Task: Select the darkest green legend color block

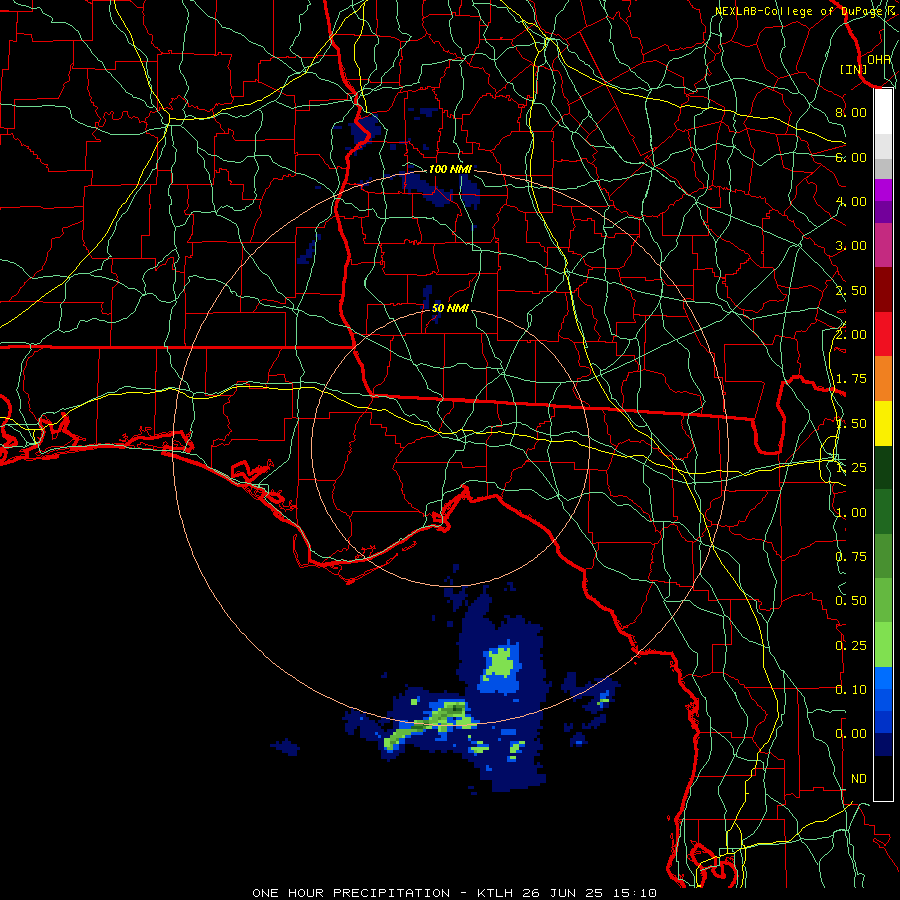Action: click(x=883, y=467)
